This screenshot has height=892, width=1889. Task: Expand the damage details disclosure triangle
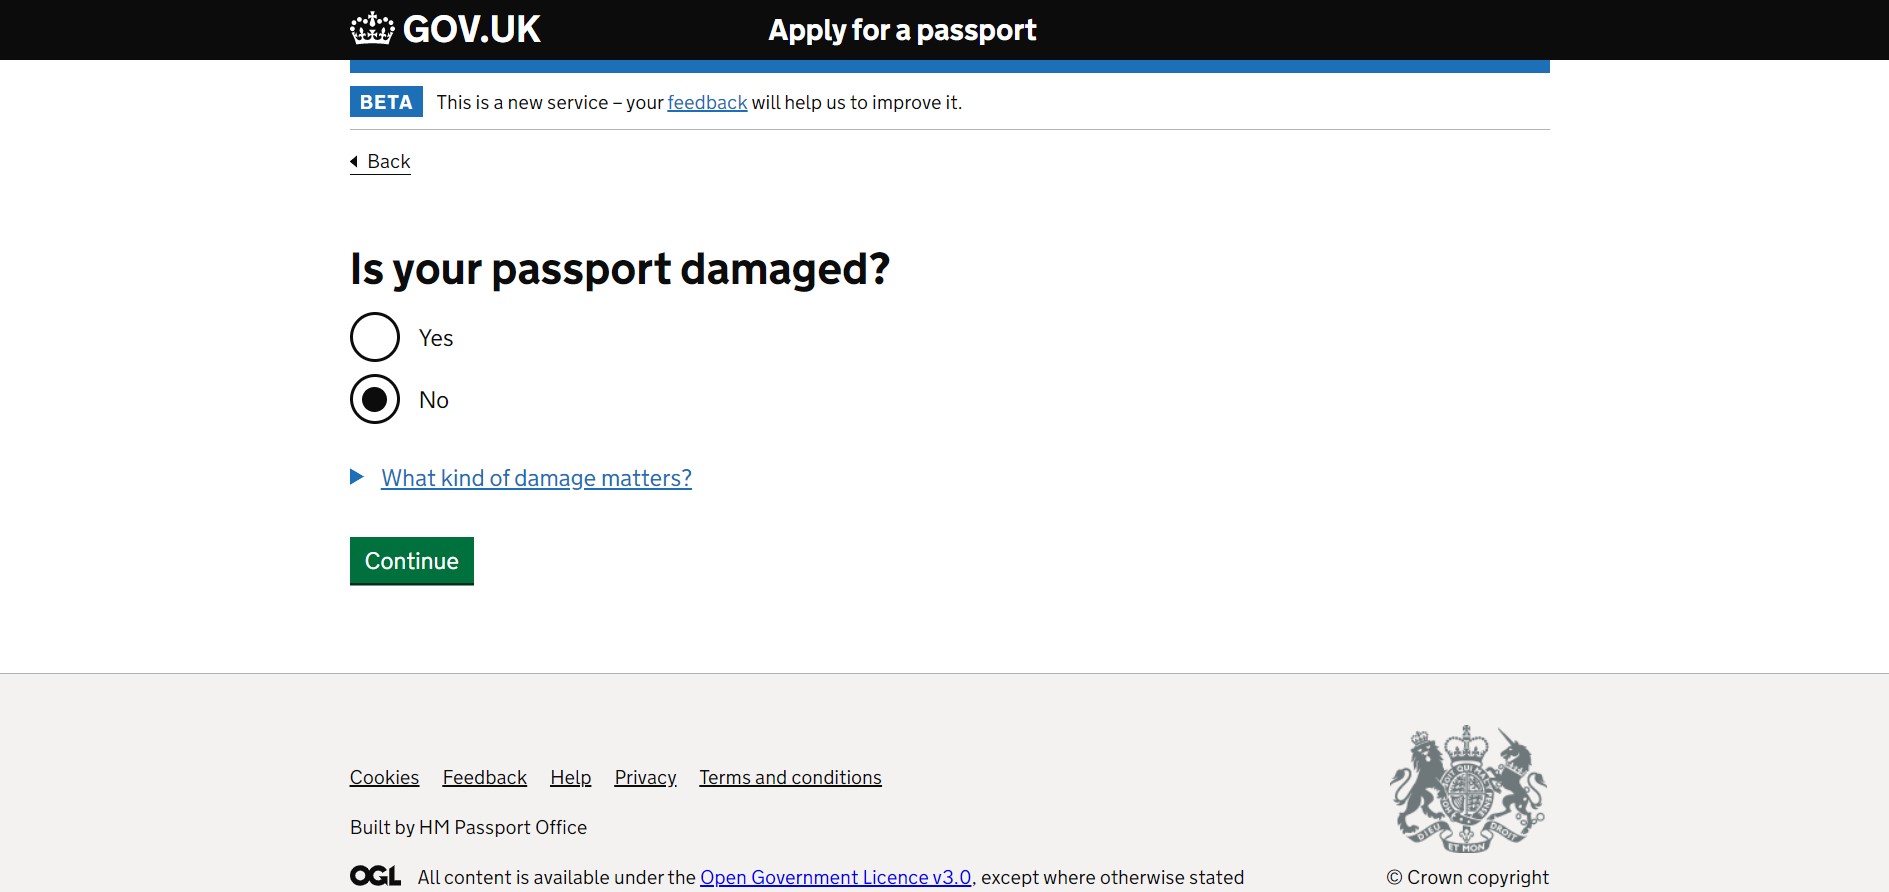click(357, 477)
